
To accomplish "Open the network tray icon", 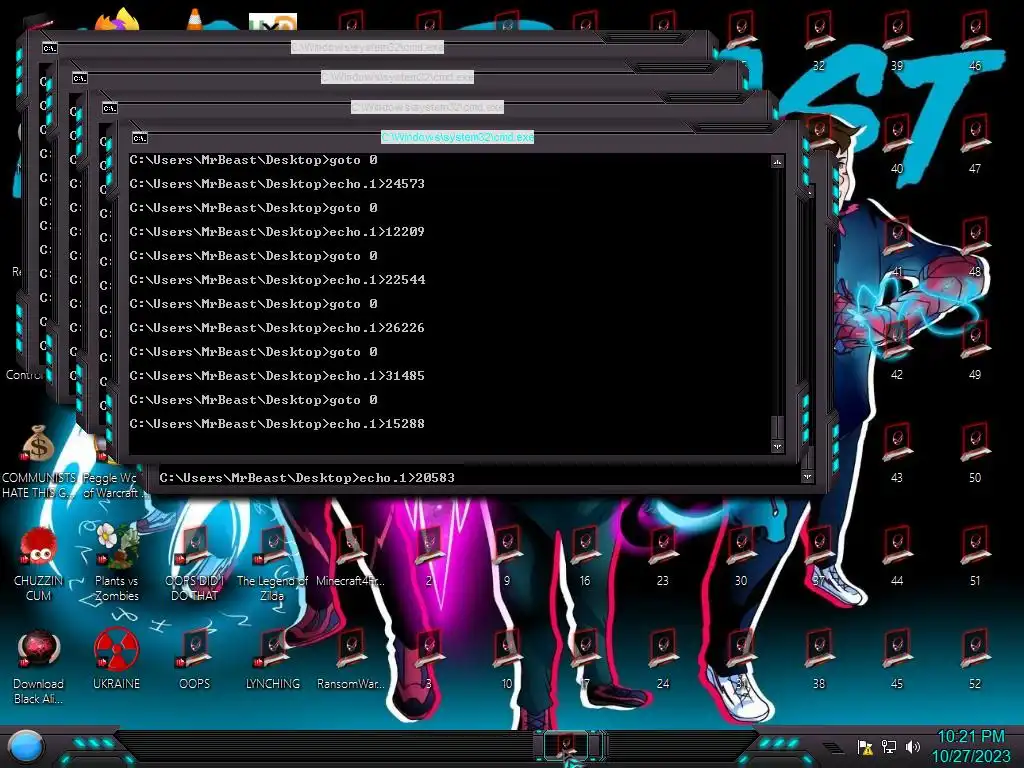I will [x=889, y=746].
